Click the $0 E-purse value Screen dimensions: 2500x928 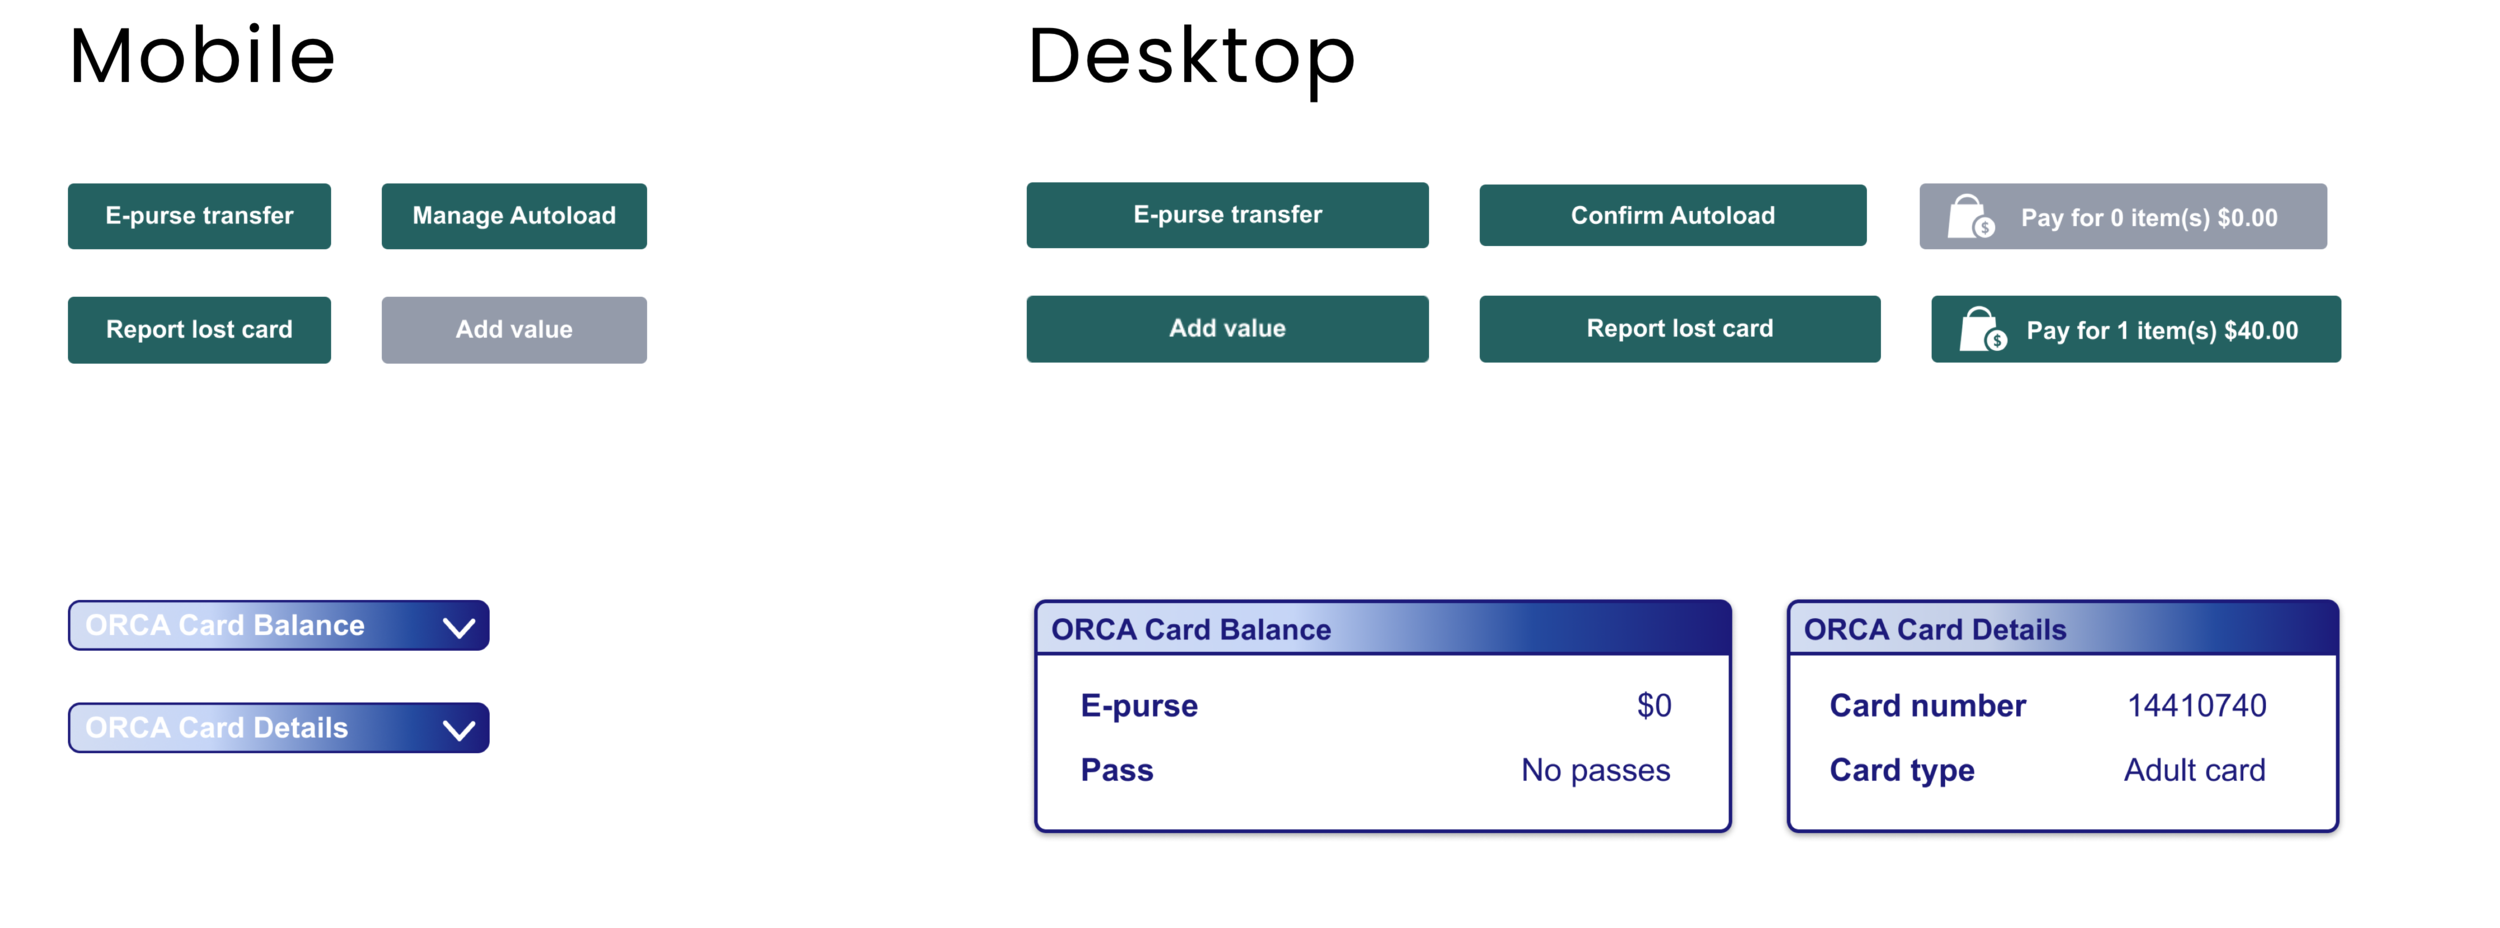[x=1654, y=706]
